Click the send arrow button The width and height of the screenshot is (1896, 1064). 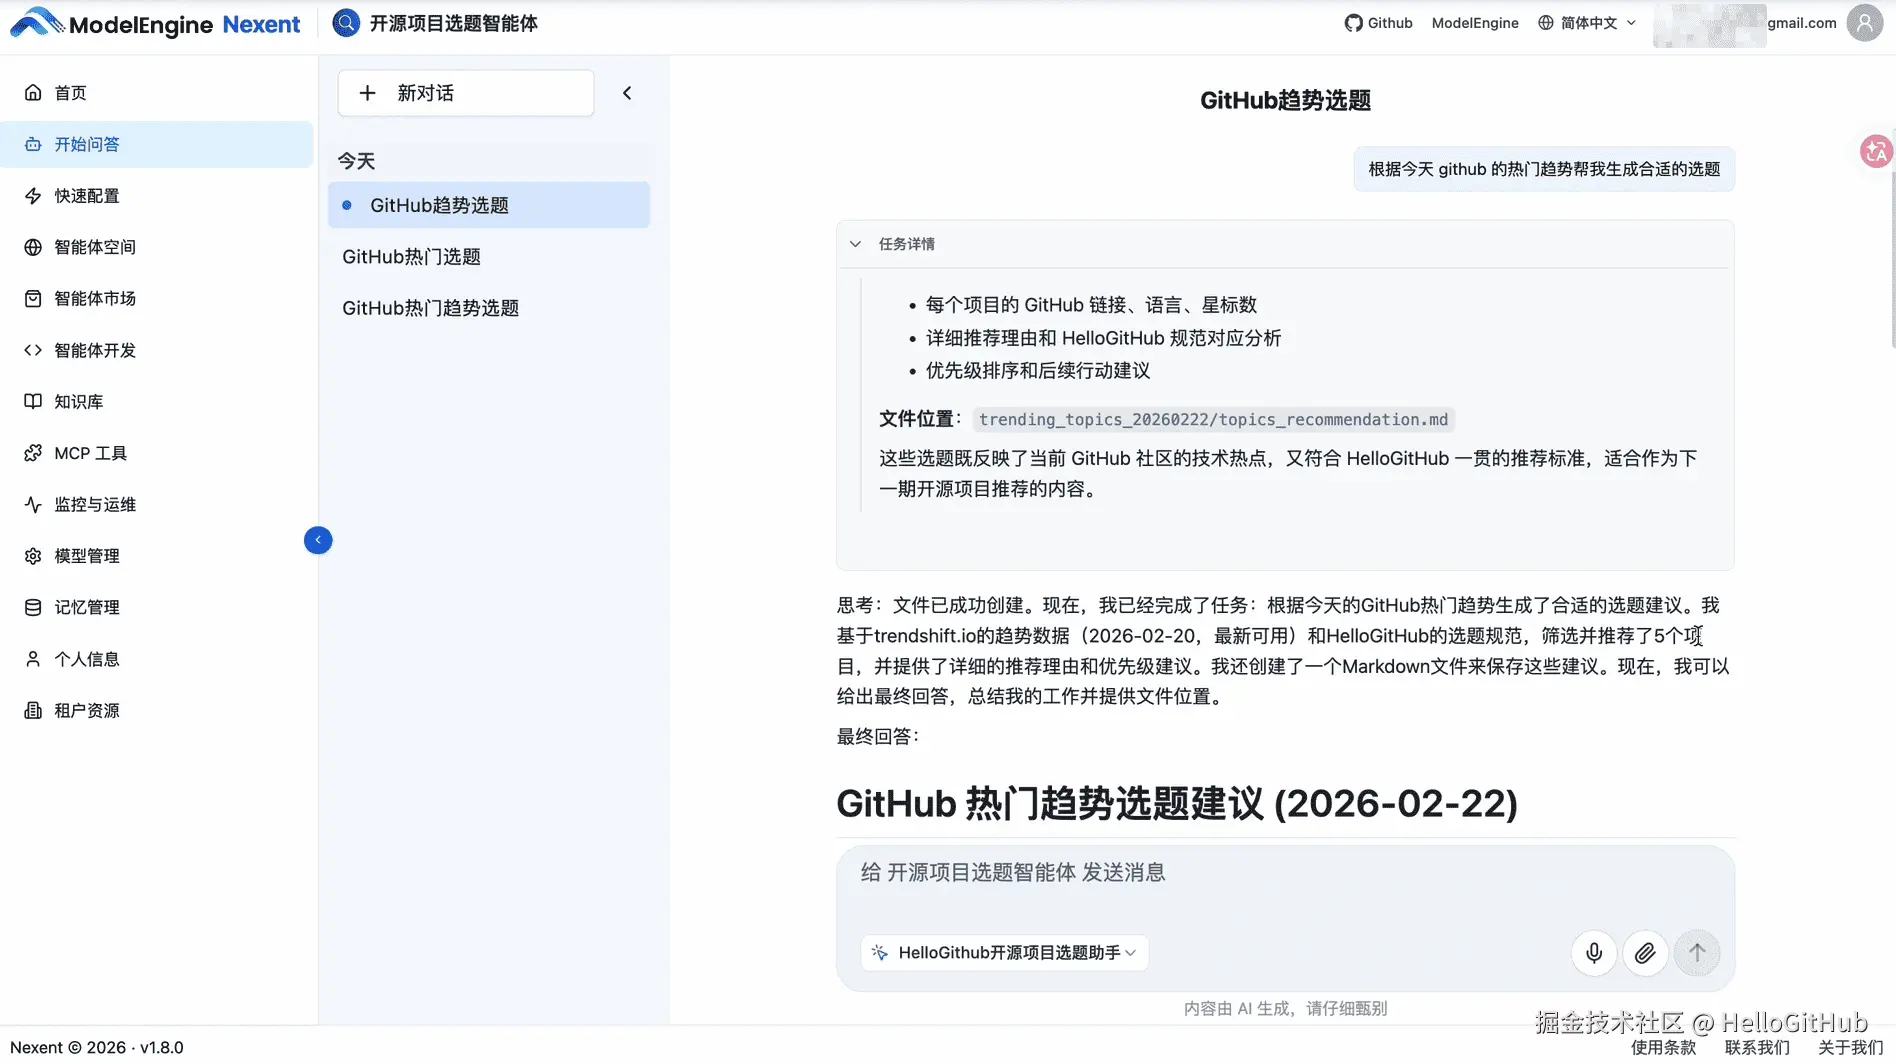pyautogui.click(x=1697, y=953)
